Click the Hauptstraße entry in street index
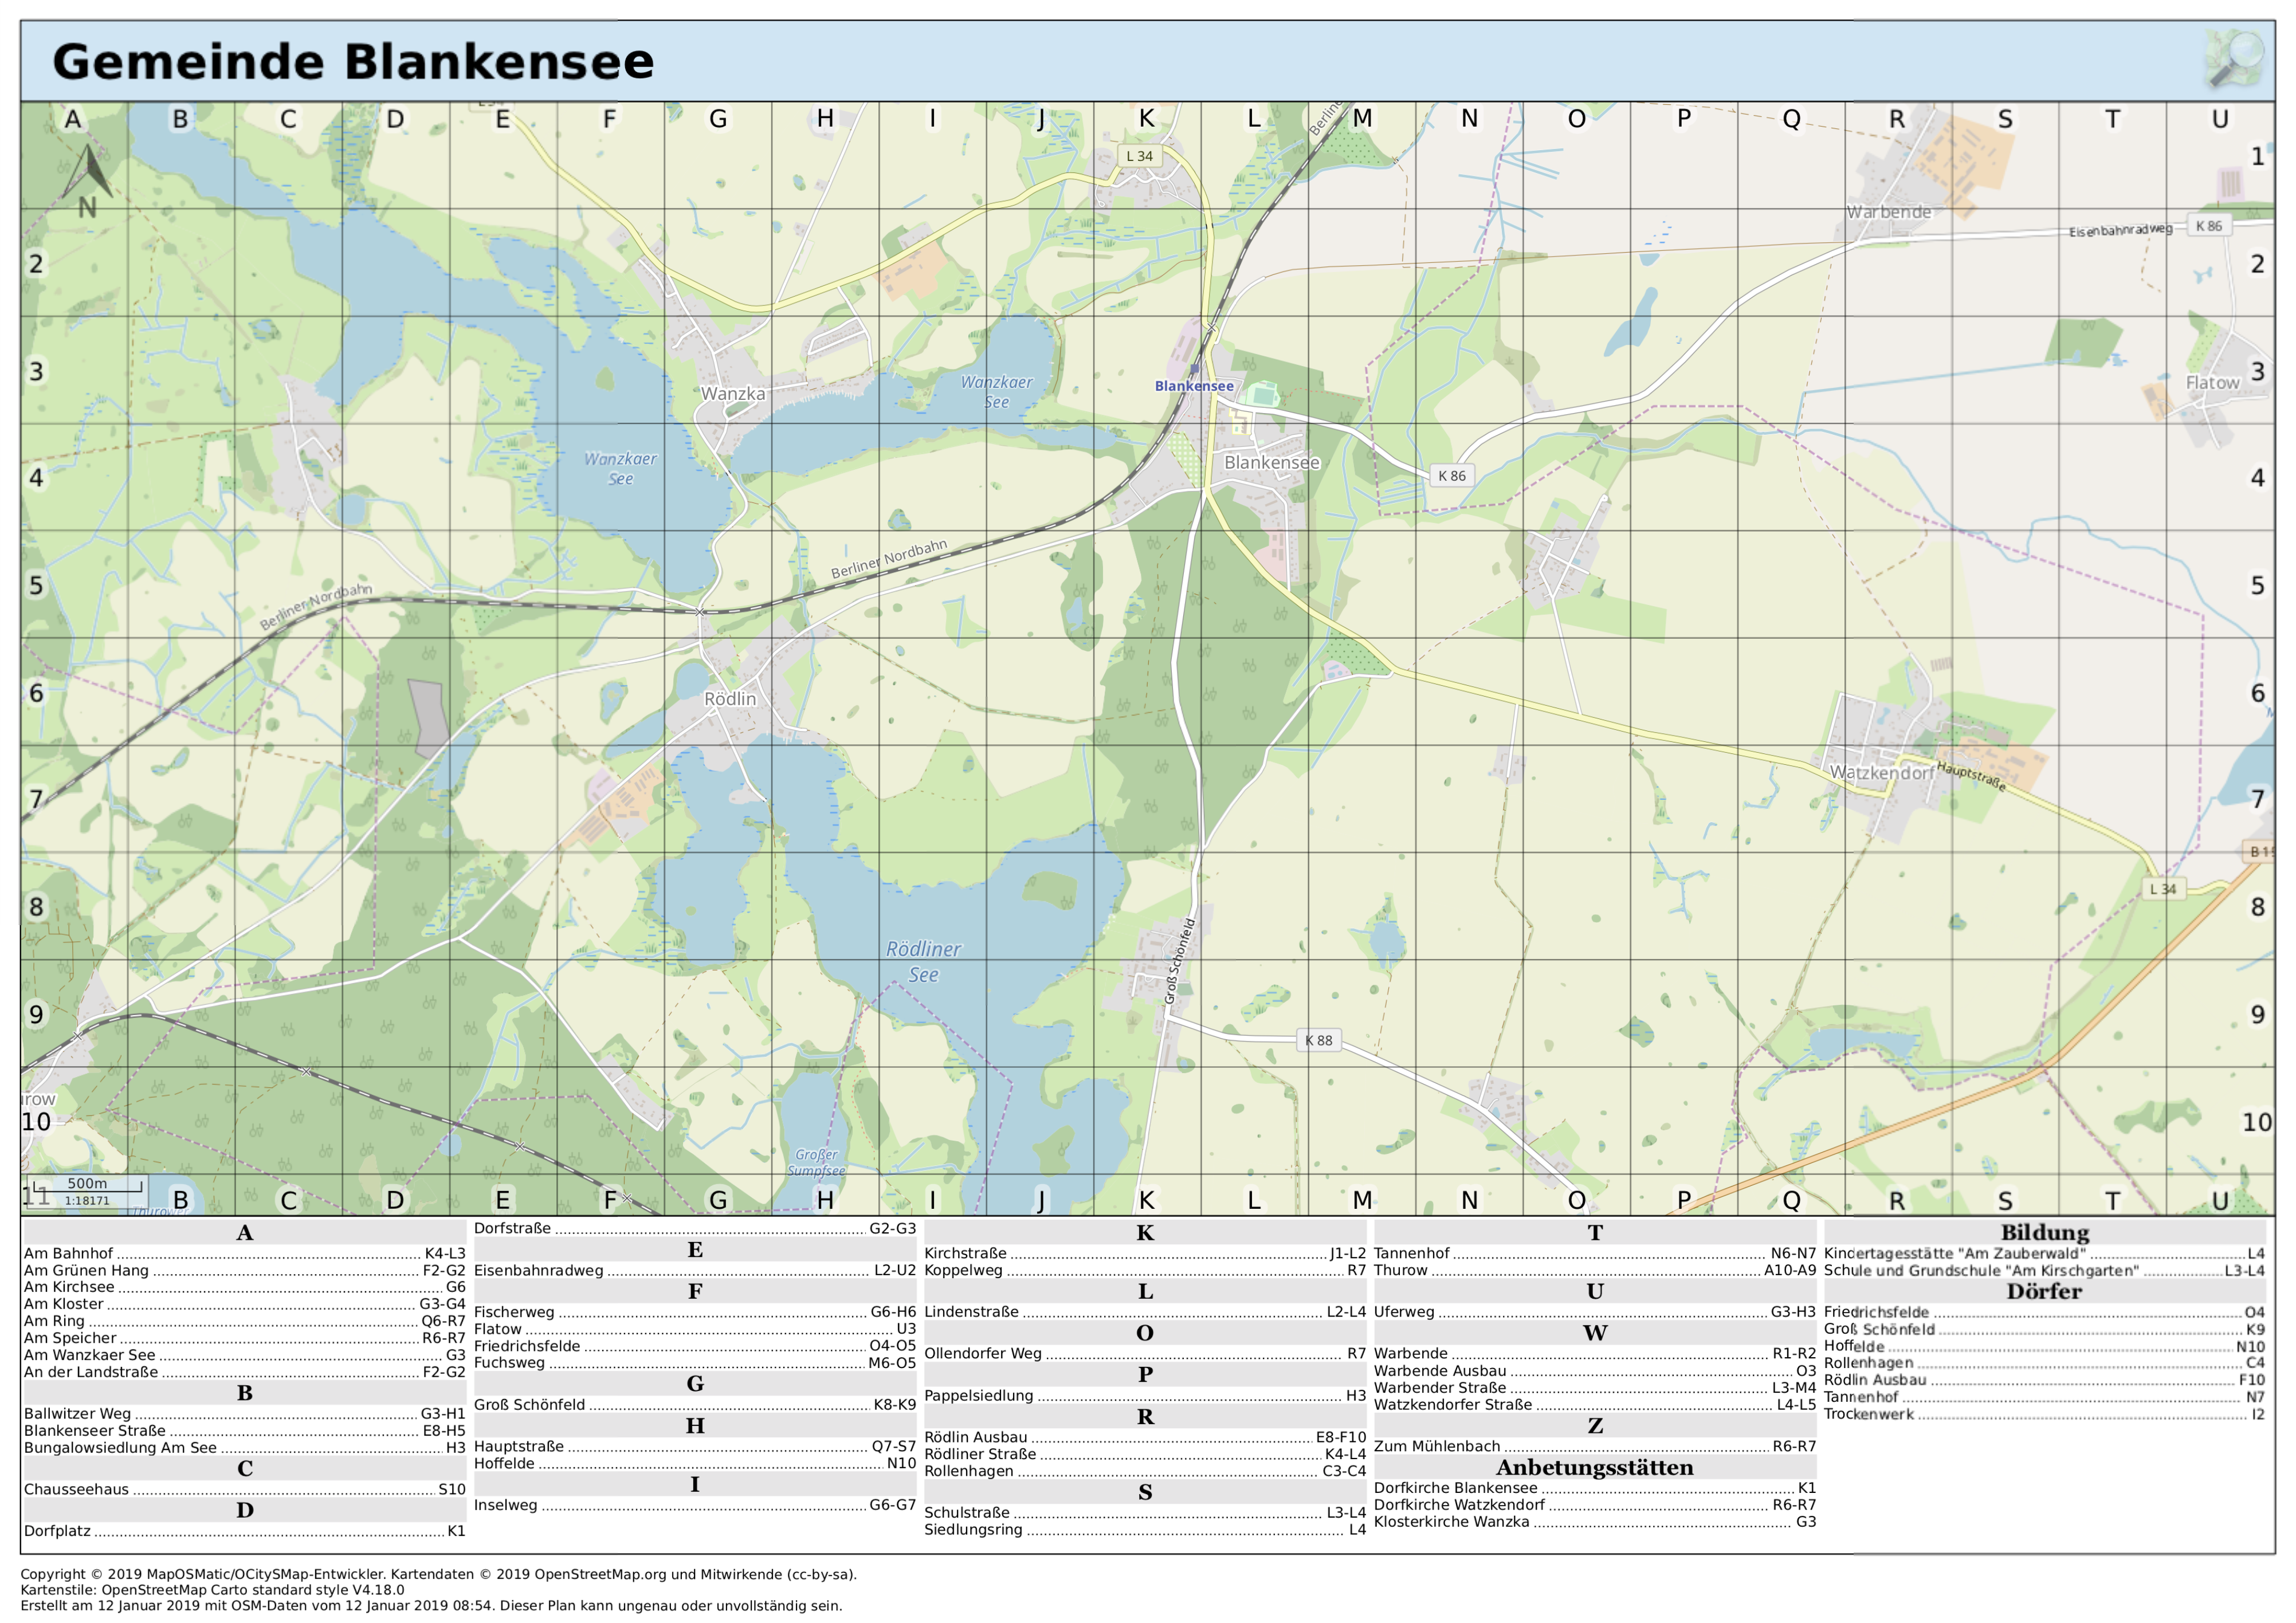This screenshot has width=2296, height=1623. click(x=519, y=1446)
